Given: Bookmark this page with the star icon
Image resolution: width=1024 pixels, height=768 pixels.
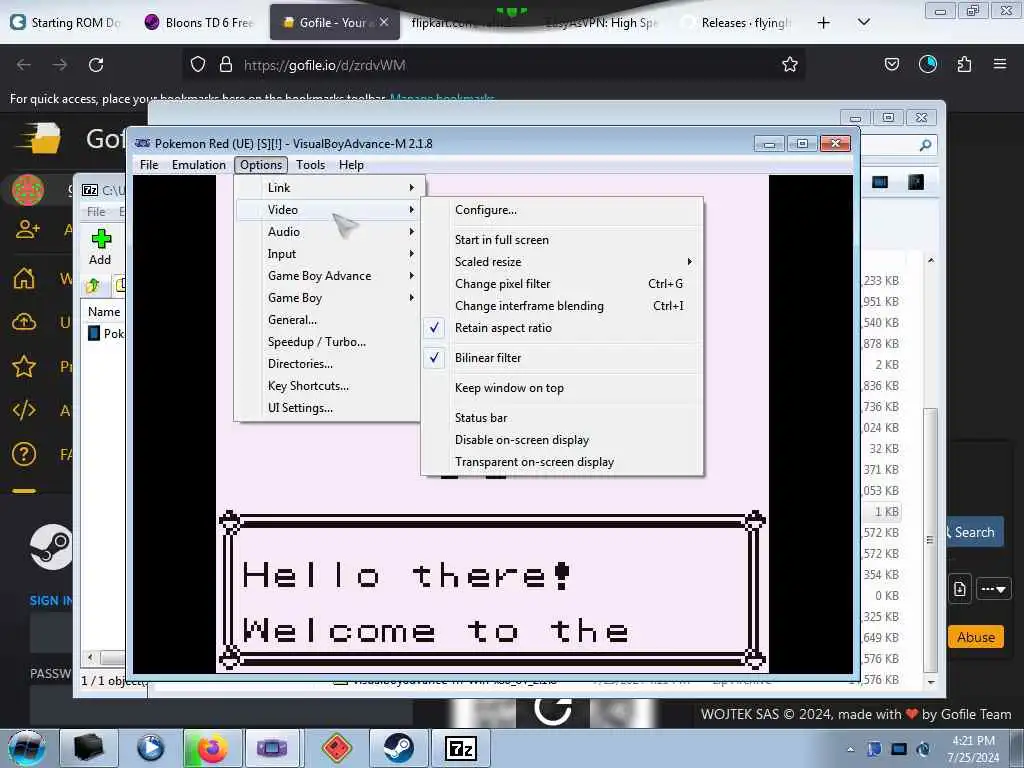Looking at the screenshot, I should 790,65.
